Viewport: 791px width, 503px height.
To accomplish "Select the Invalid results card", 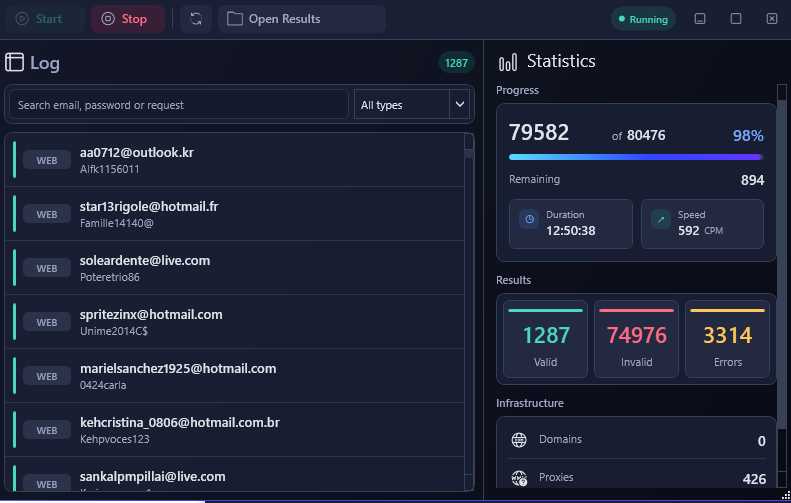I will tap(636, 339).
